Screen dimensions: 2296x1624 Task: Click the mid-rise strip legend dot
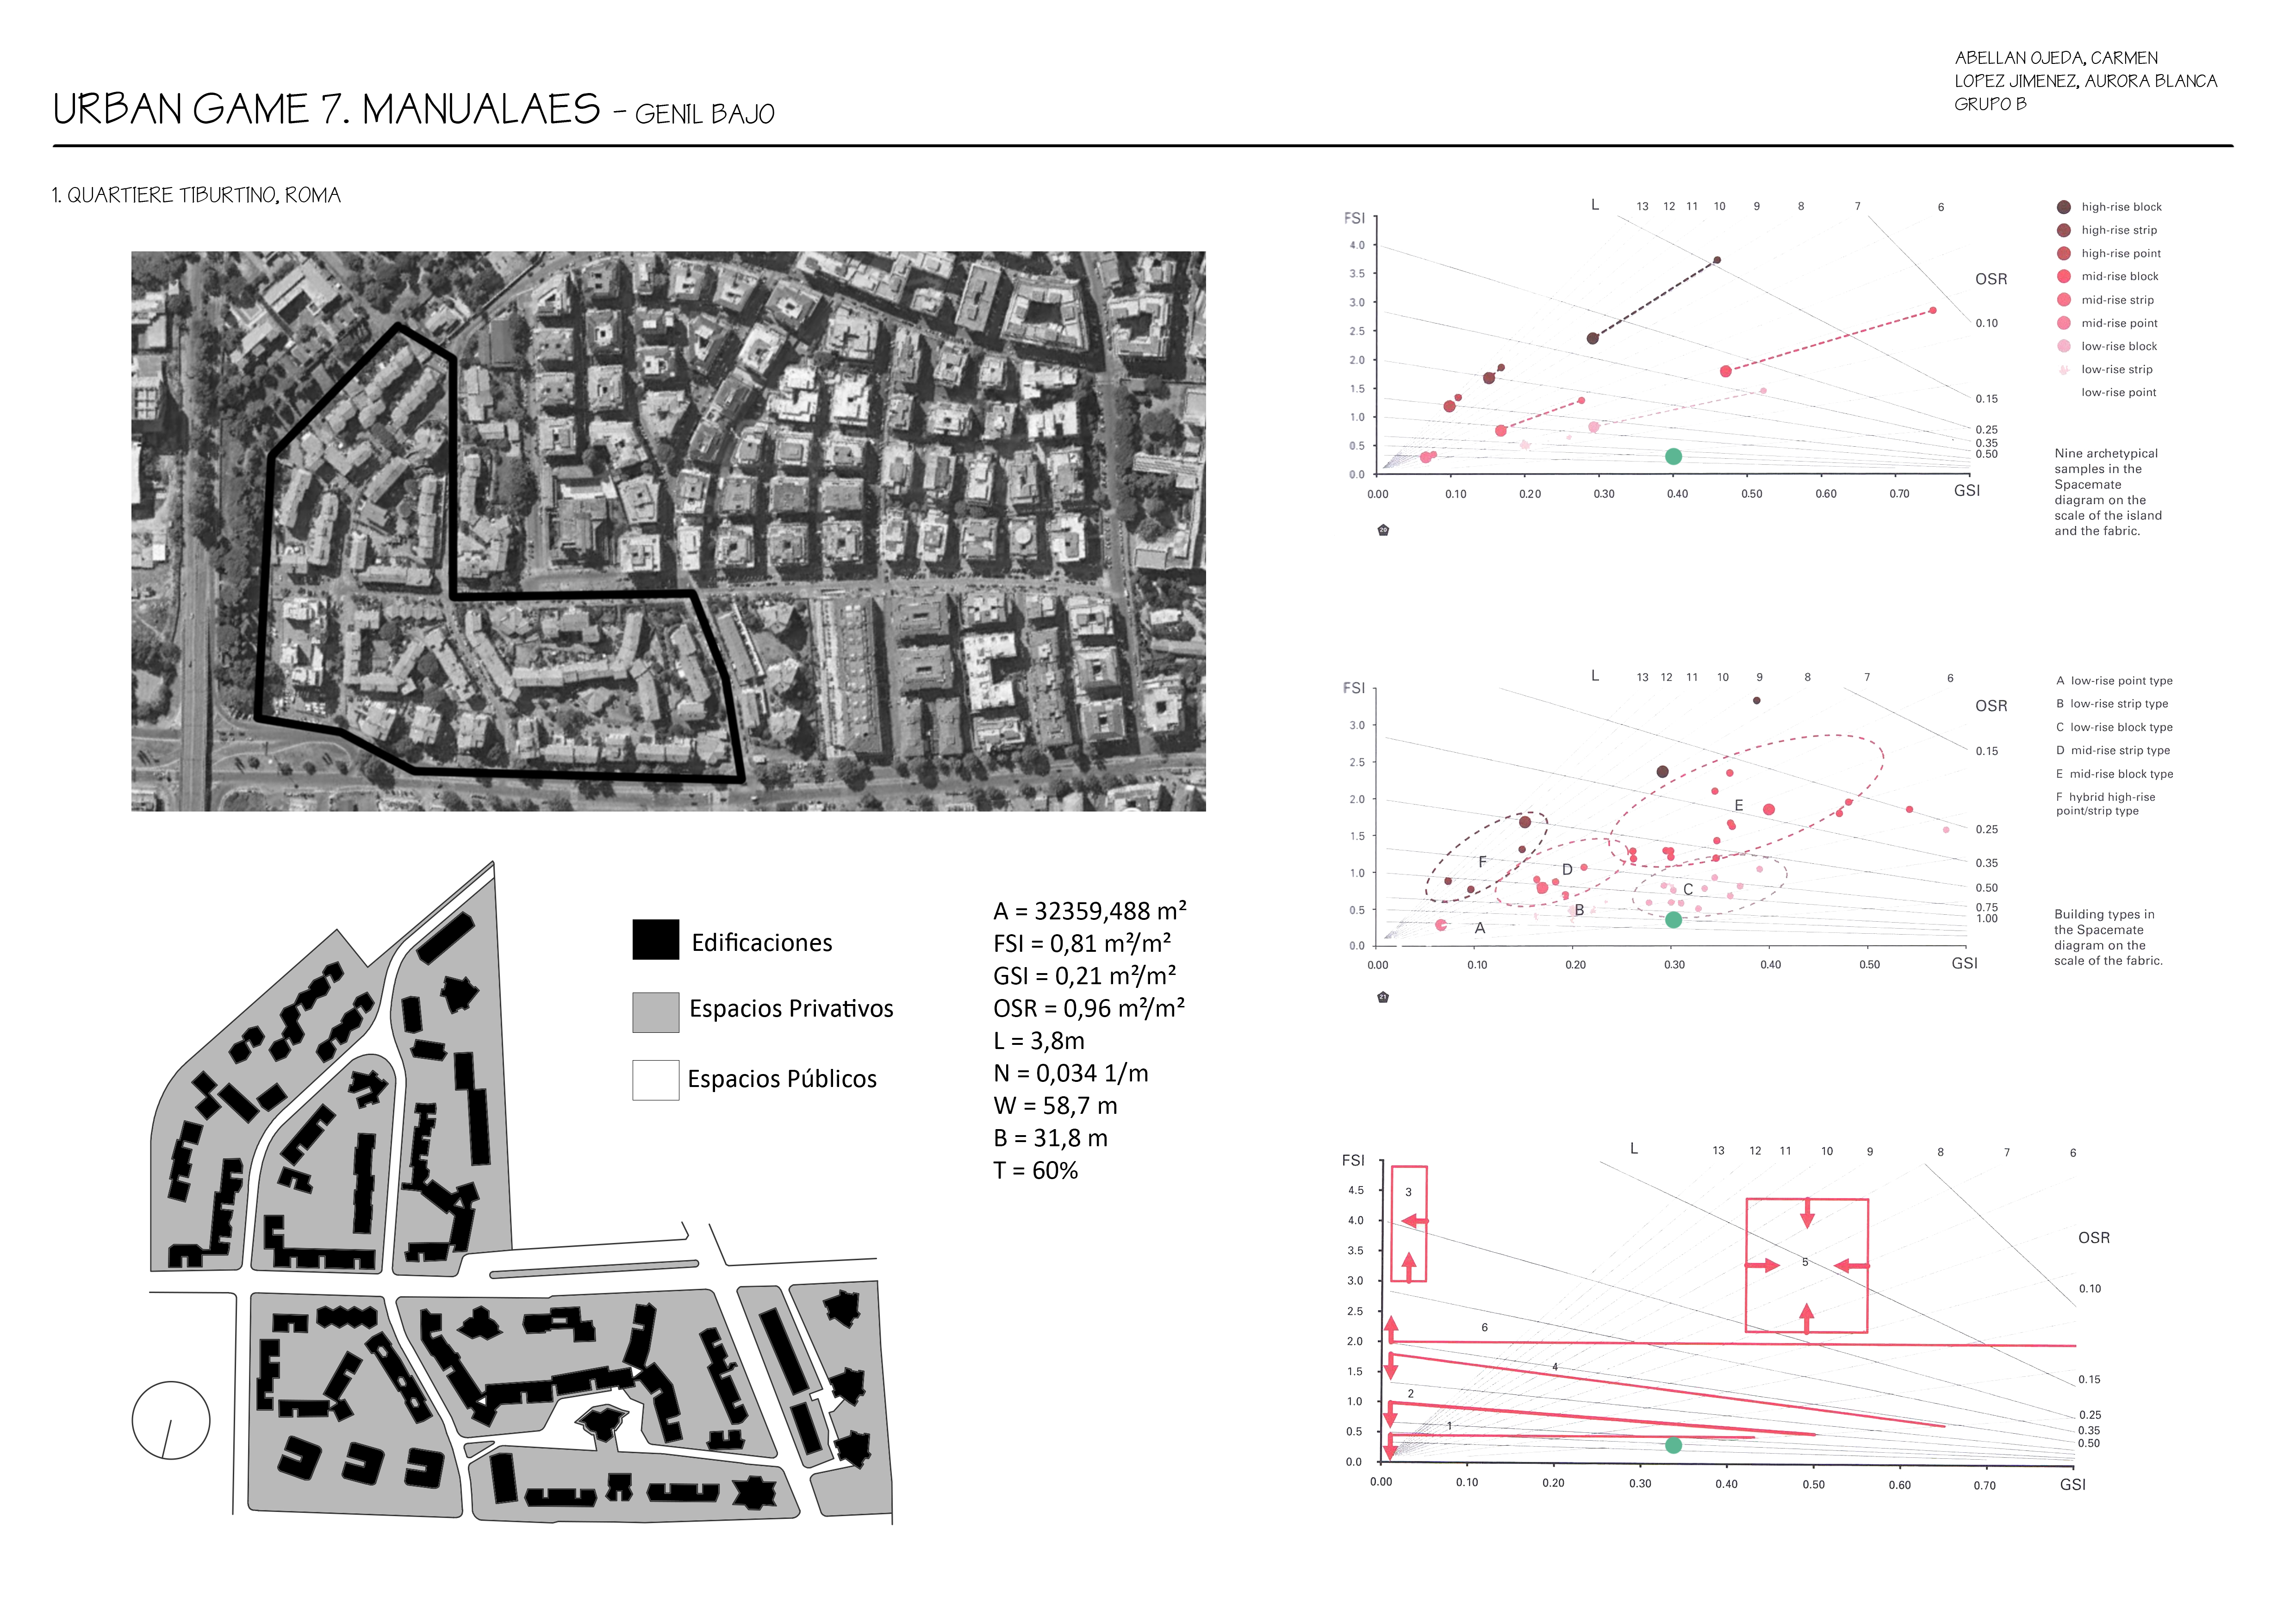click(x=2063, y=300)
